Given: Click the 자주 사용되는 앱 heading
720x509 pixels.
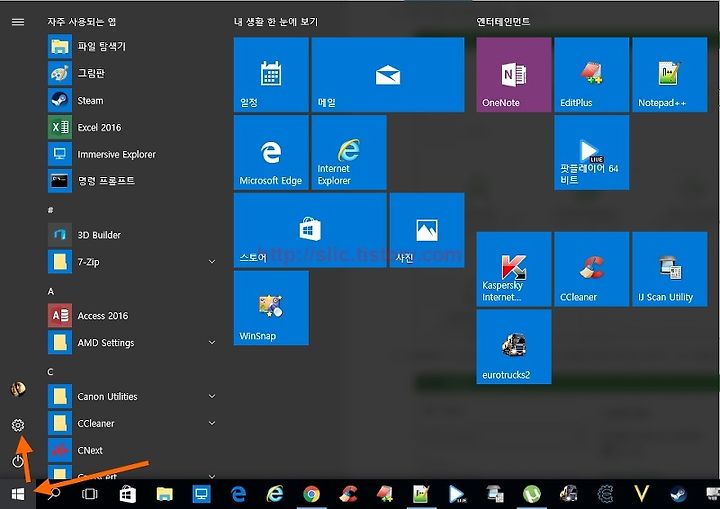Looking at the screenshot, I should click(x=82, y=22).
